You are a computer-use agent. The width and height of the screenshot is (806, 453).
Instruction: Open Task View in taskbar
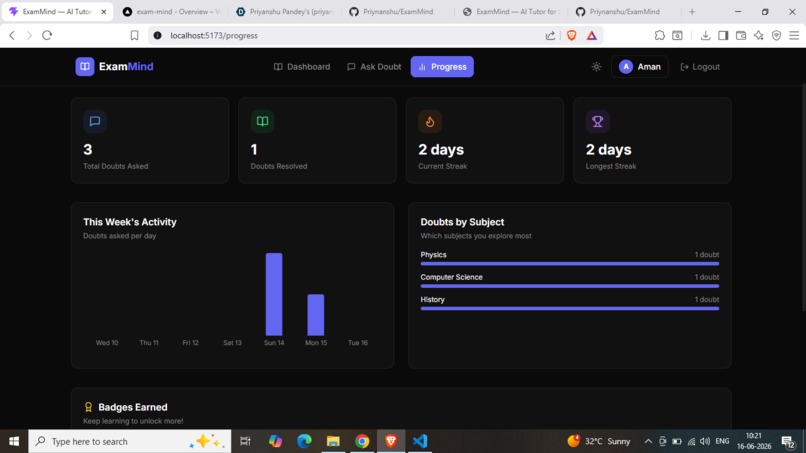tap(245, 441)
